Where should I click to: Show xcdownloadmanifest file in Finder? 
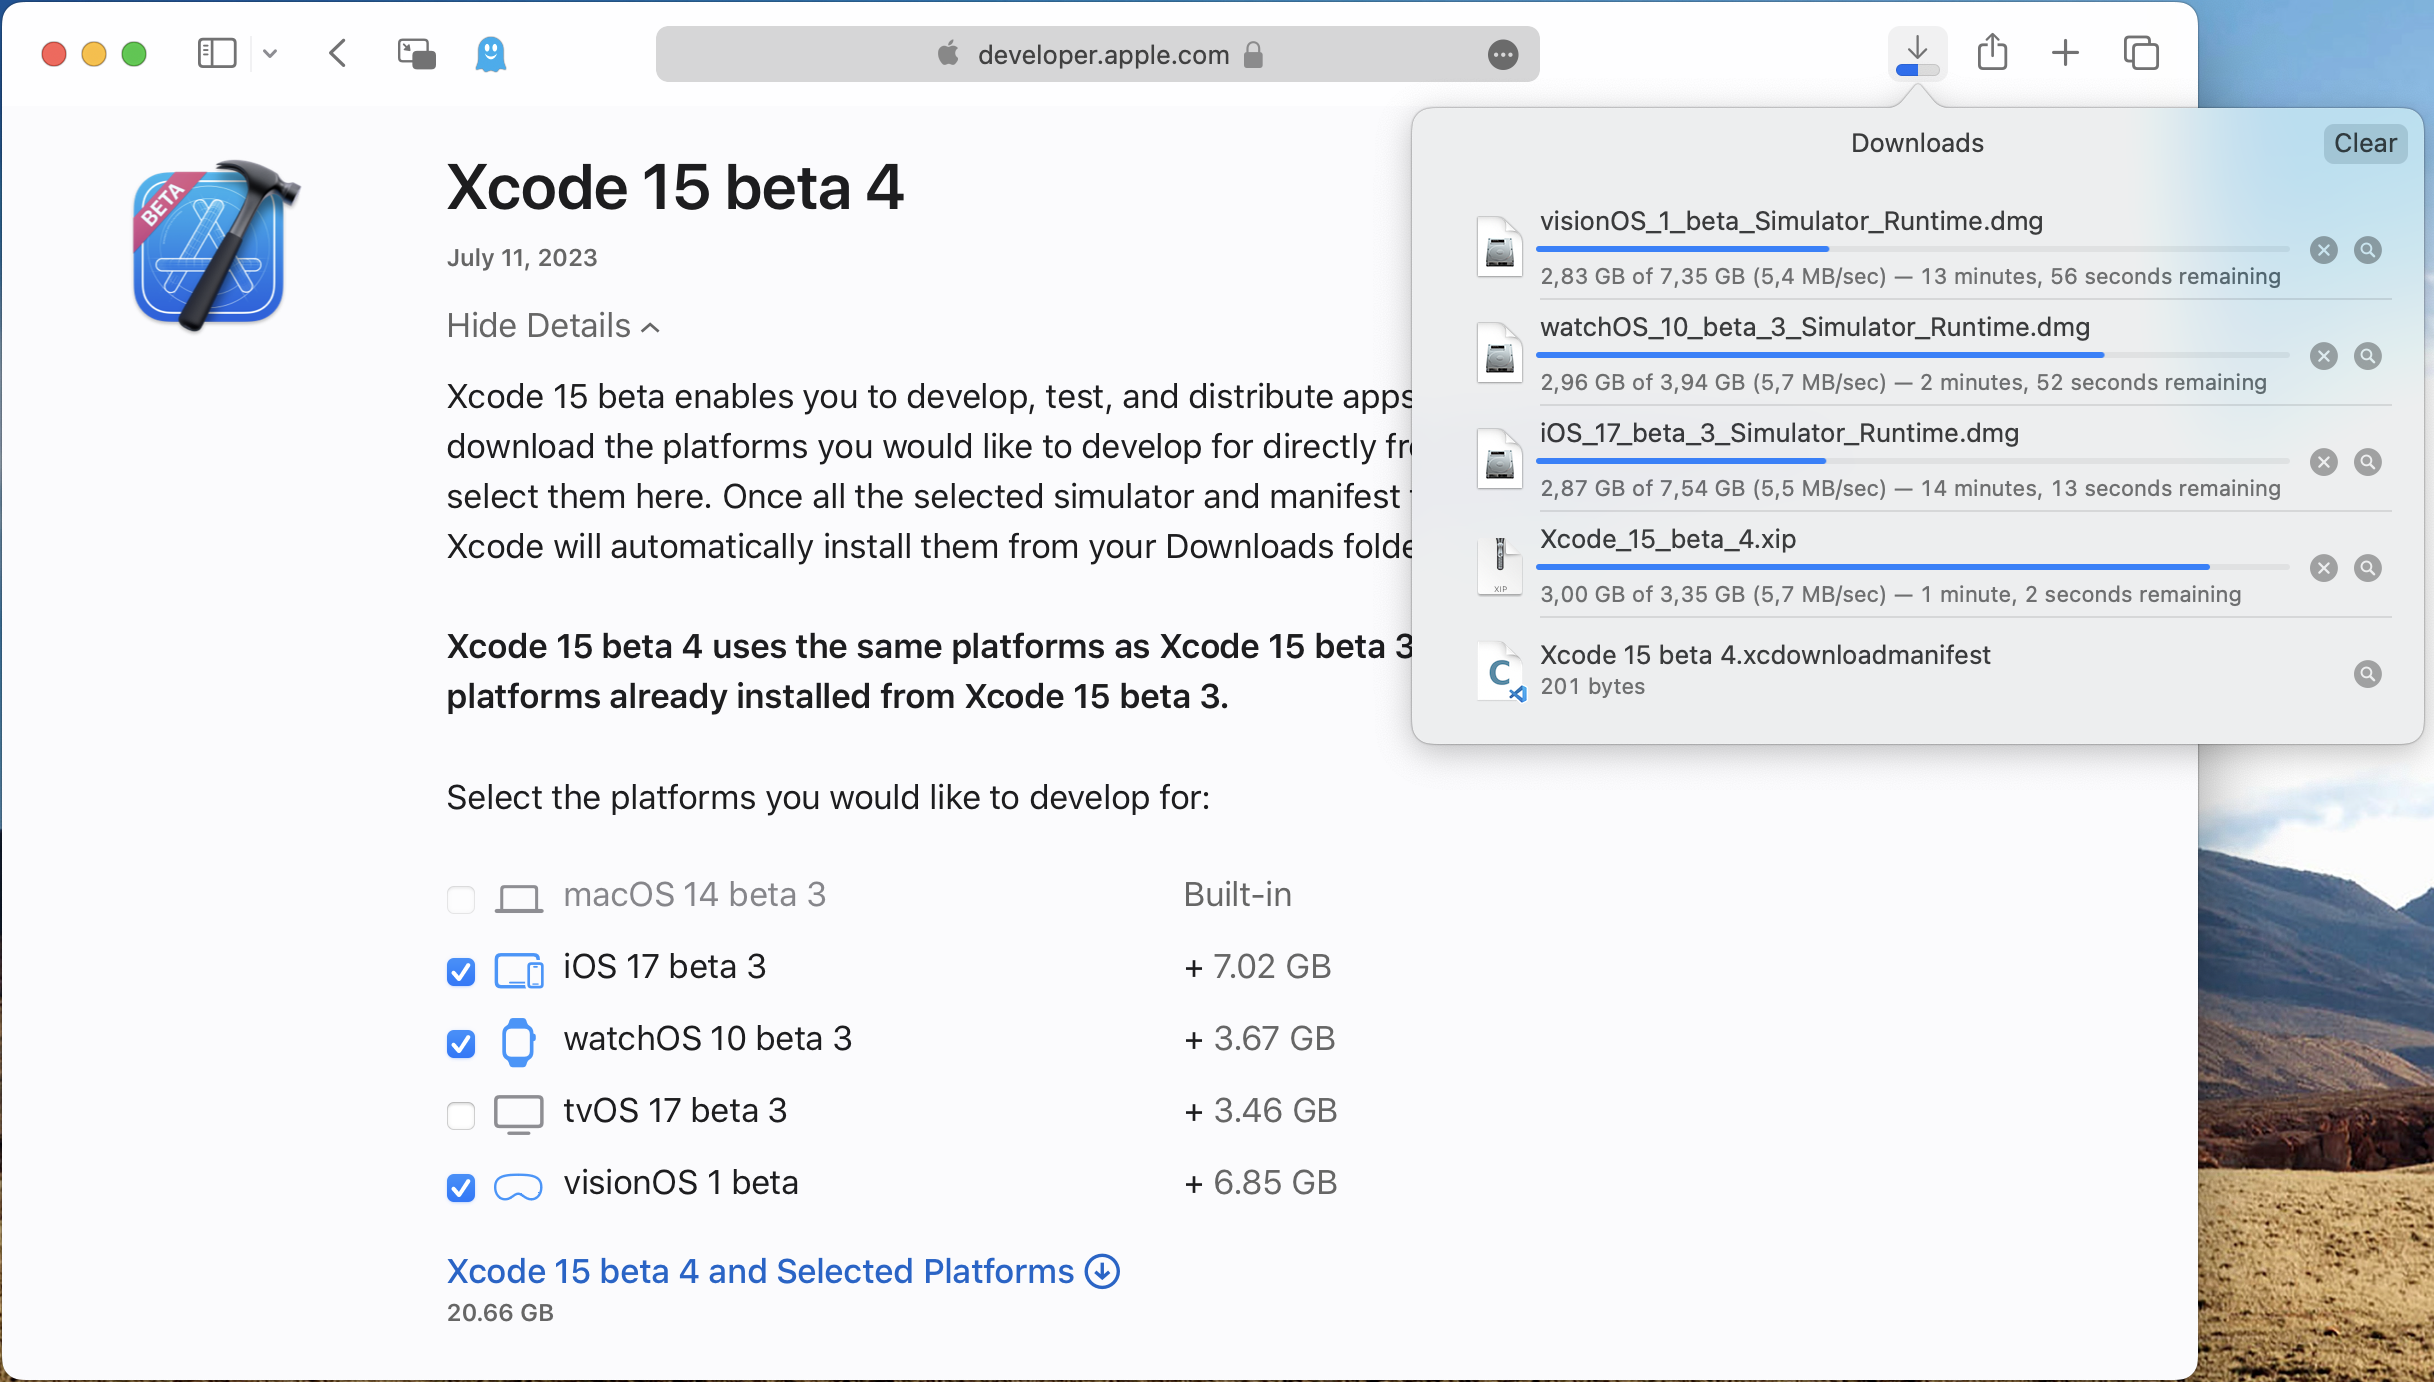[x=2367, y=674]
